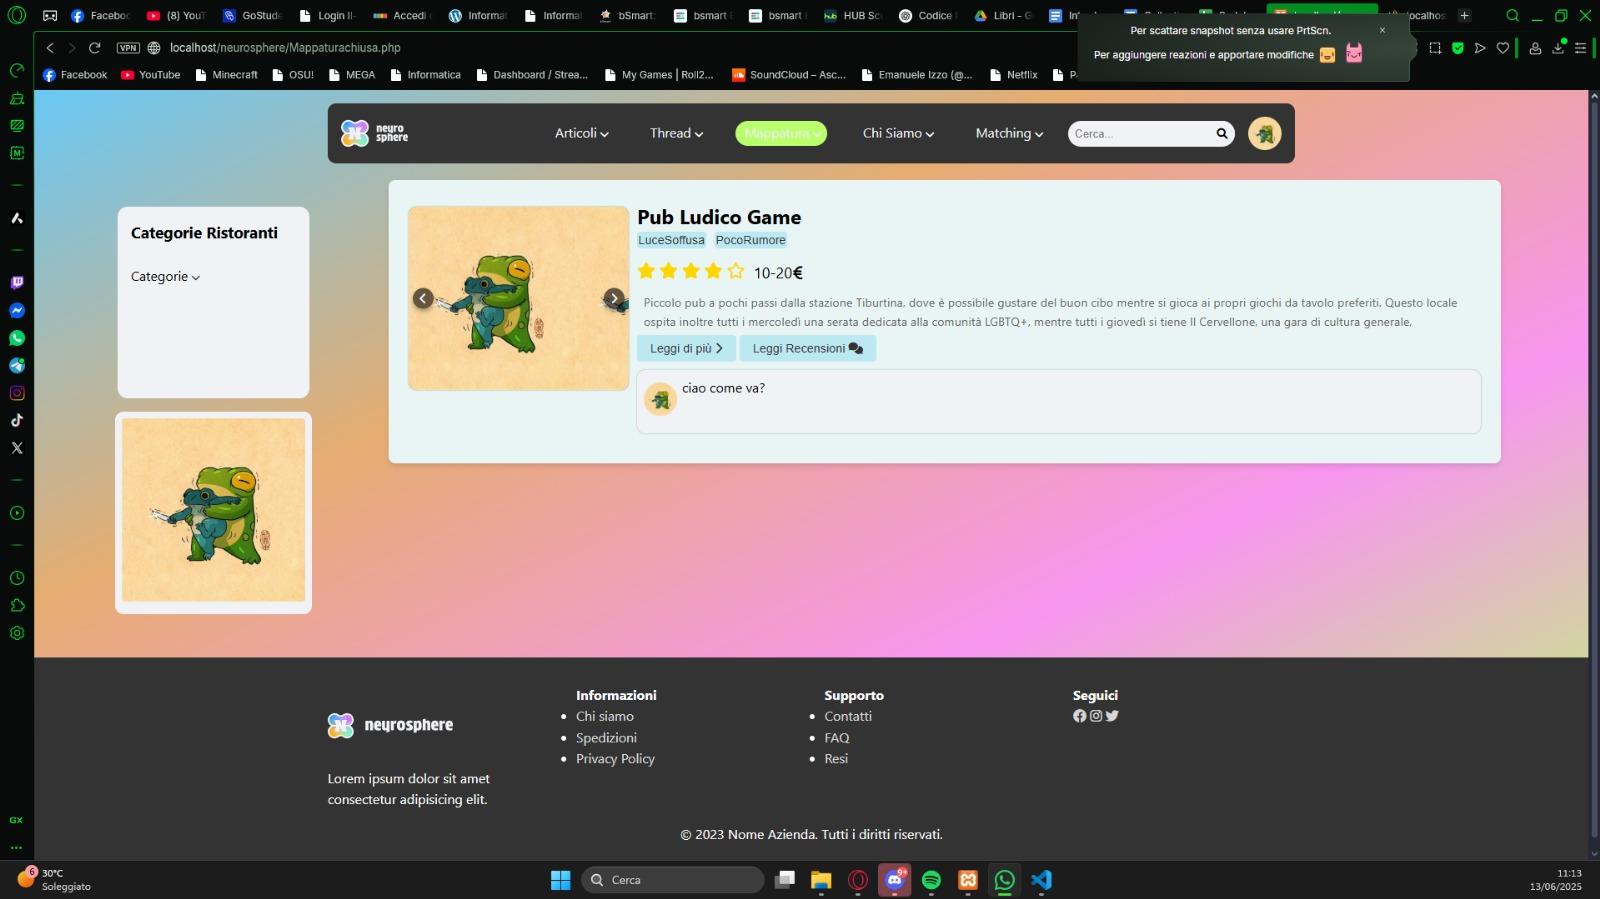Show previous image with carousel left arrow
1600x899 pixels.
click(423, 298)
